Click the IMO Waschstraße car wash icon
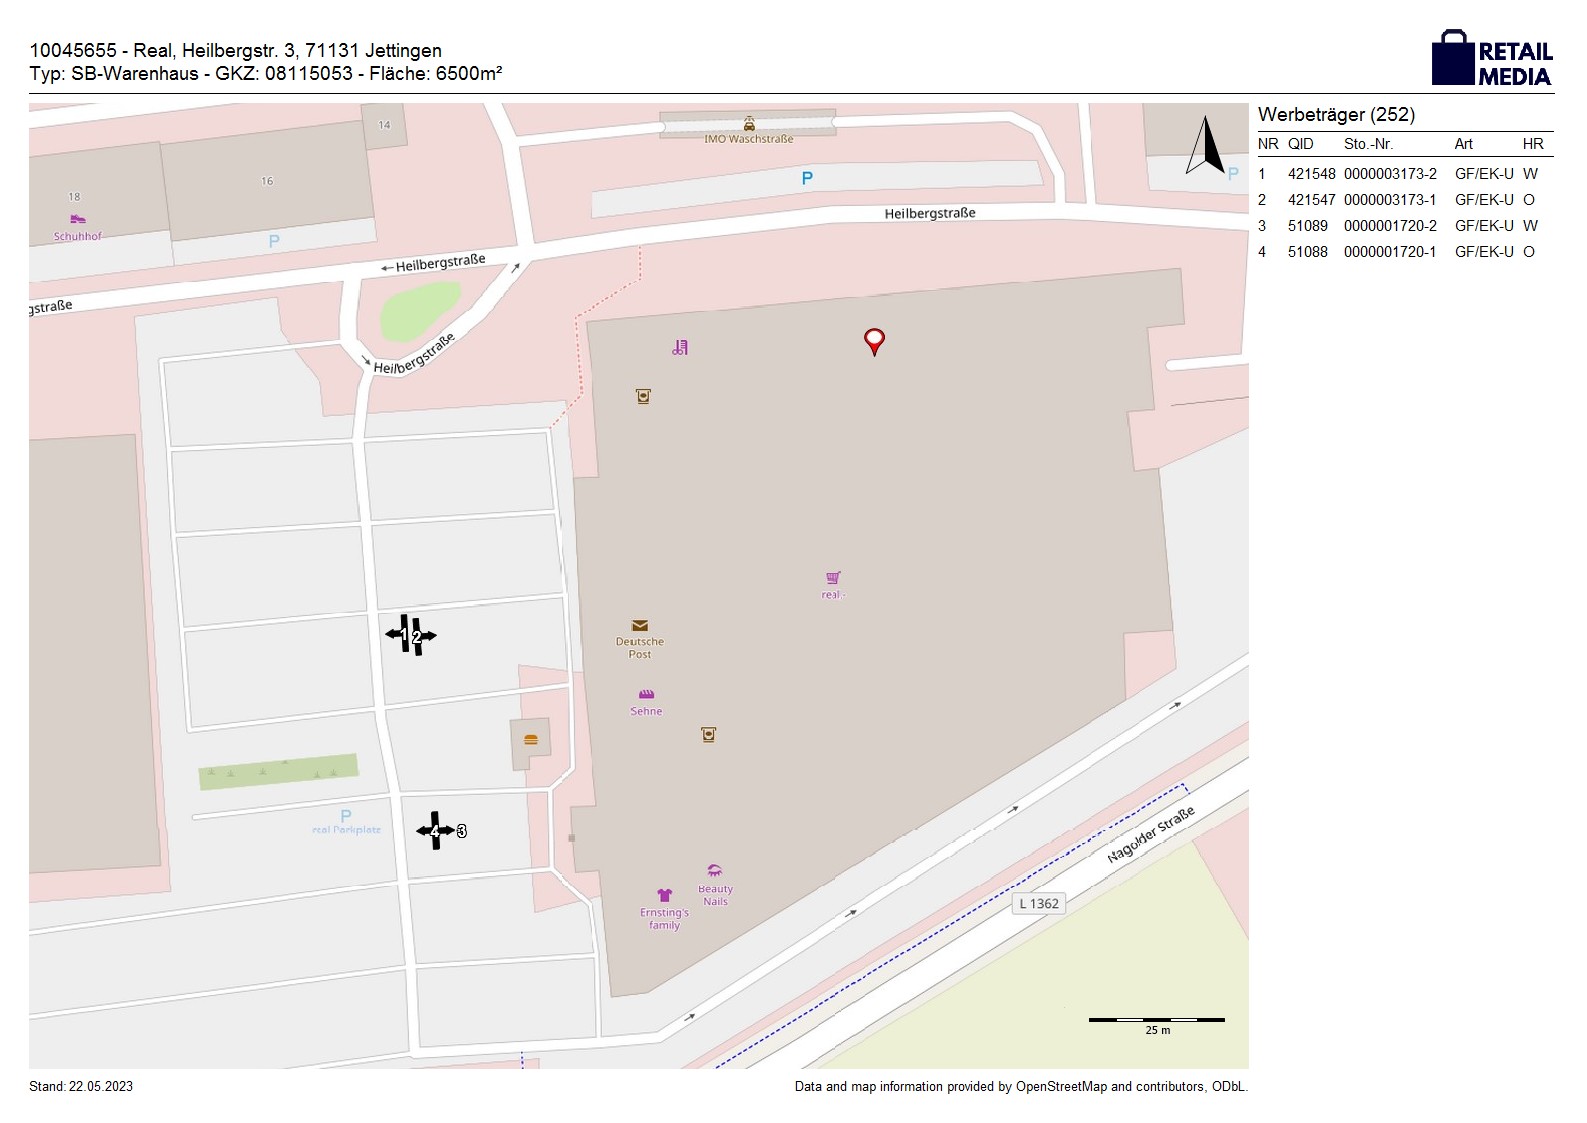Image resolution: width=1587 pixels, height=1123 pixels. pos(749,124)
